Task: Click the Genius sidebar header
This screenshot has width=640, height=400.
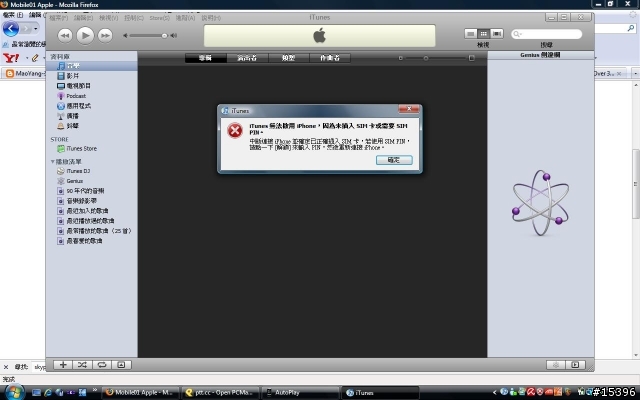Action: point(540,55)
